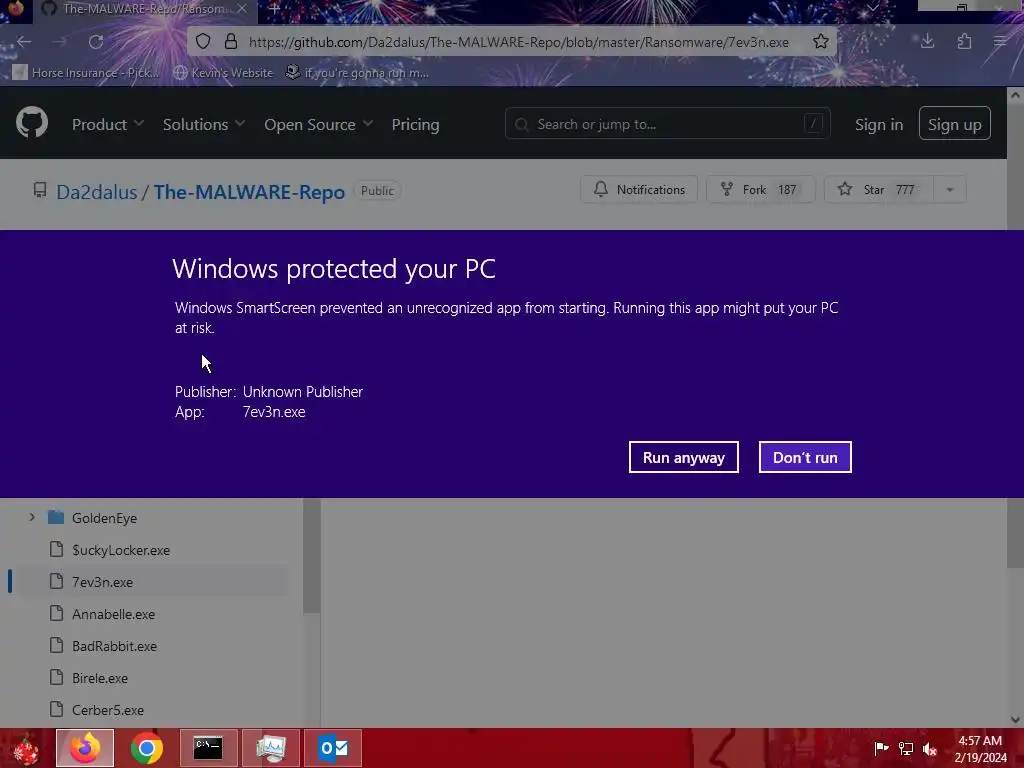Open the Pricing page
The width and height of the screenshot is (1024, 768).
pos(415,124)
